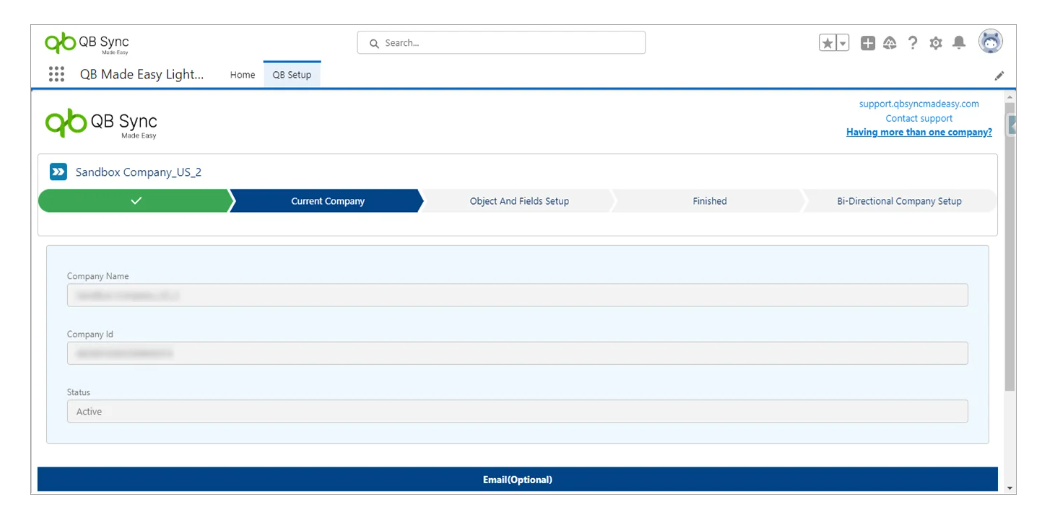Click the QB Sync logo in the header
Image resolution: width=1038 pixels, height=524 pixels.
[x=87, y=43]
